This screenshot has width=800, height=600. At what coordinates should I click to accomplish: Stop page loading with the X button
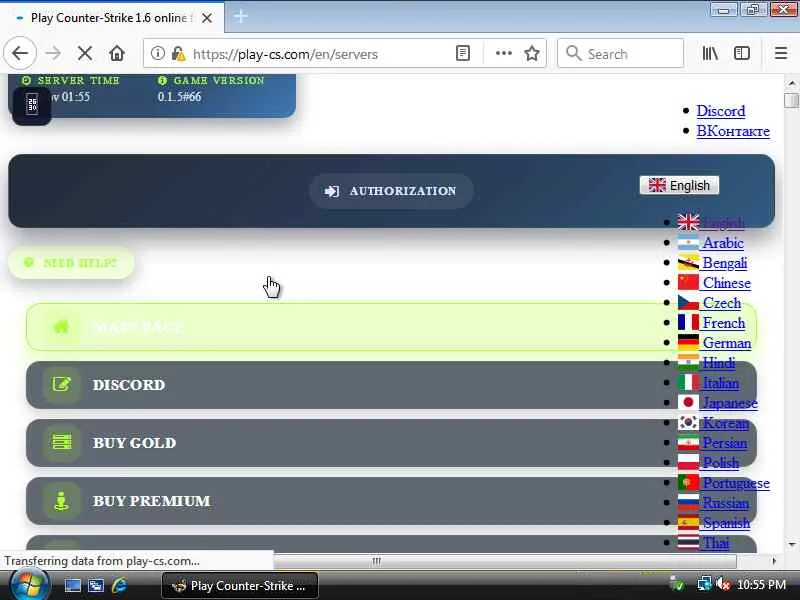[x=85, y=53]
